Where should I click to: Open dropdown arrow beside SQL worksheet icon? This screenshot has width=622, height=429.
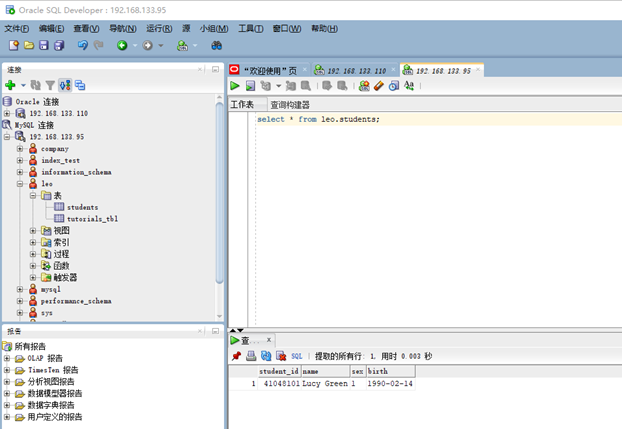pos(195,46)
